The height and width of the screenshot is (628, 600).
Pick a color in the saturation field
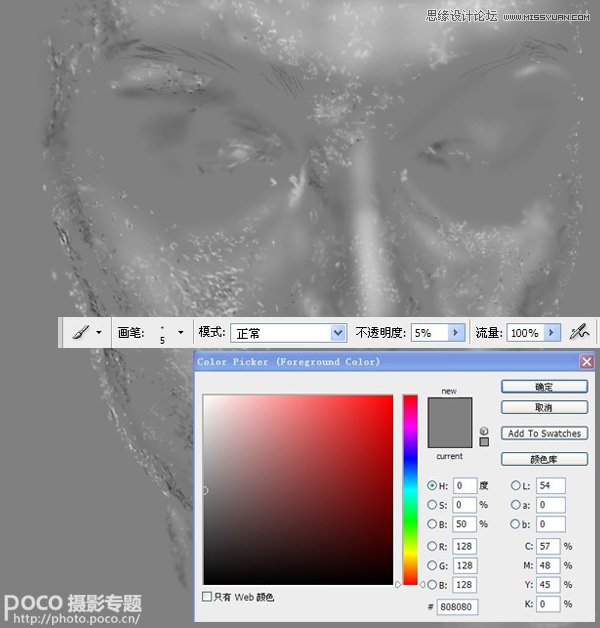pyautogui.click(x=298, y=489)
